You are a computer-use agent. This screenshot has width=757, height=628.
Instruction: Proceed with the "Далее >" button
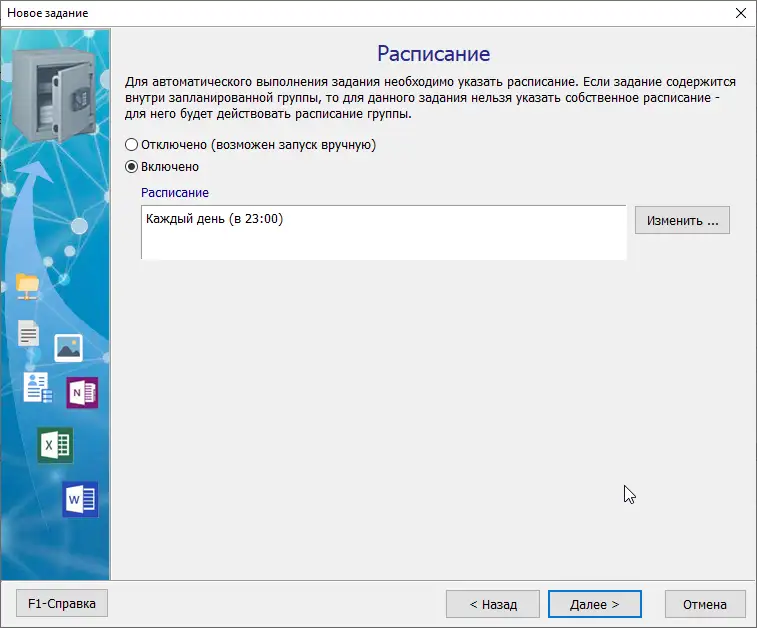[x=595, y=604]
